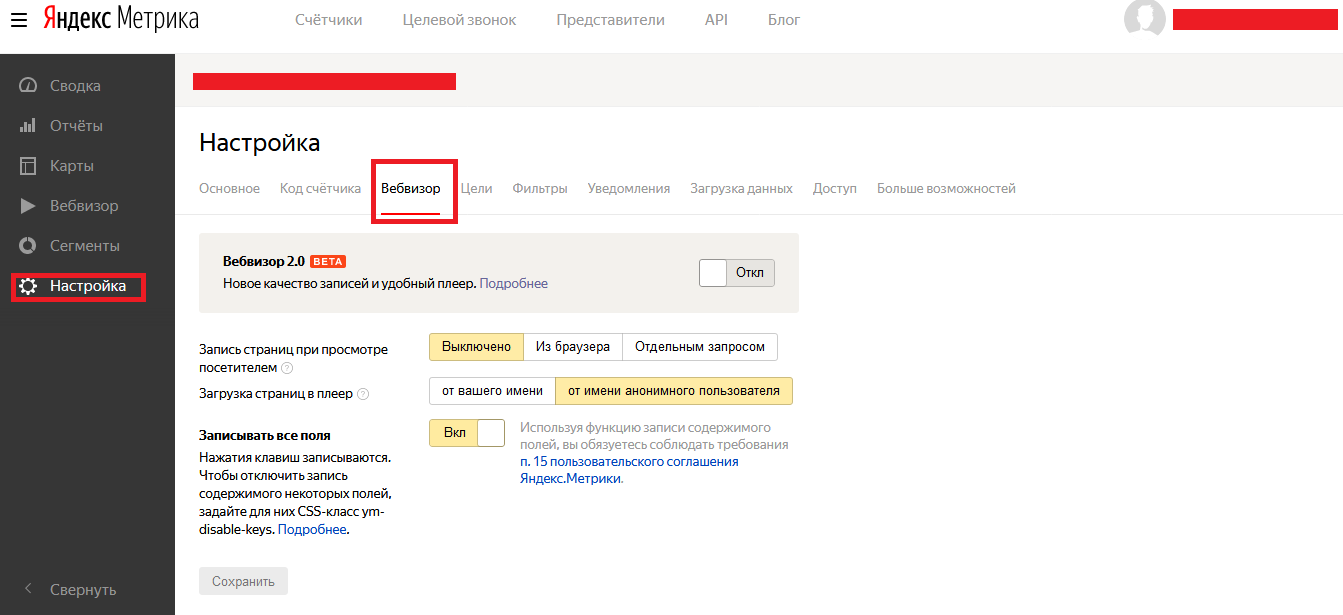This screenshot has height=615, width=1343.
Task: Click the Вебвизор play icon in sidebar
Action: (29, 206)
